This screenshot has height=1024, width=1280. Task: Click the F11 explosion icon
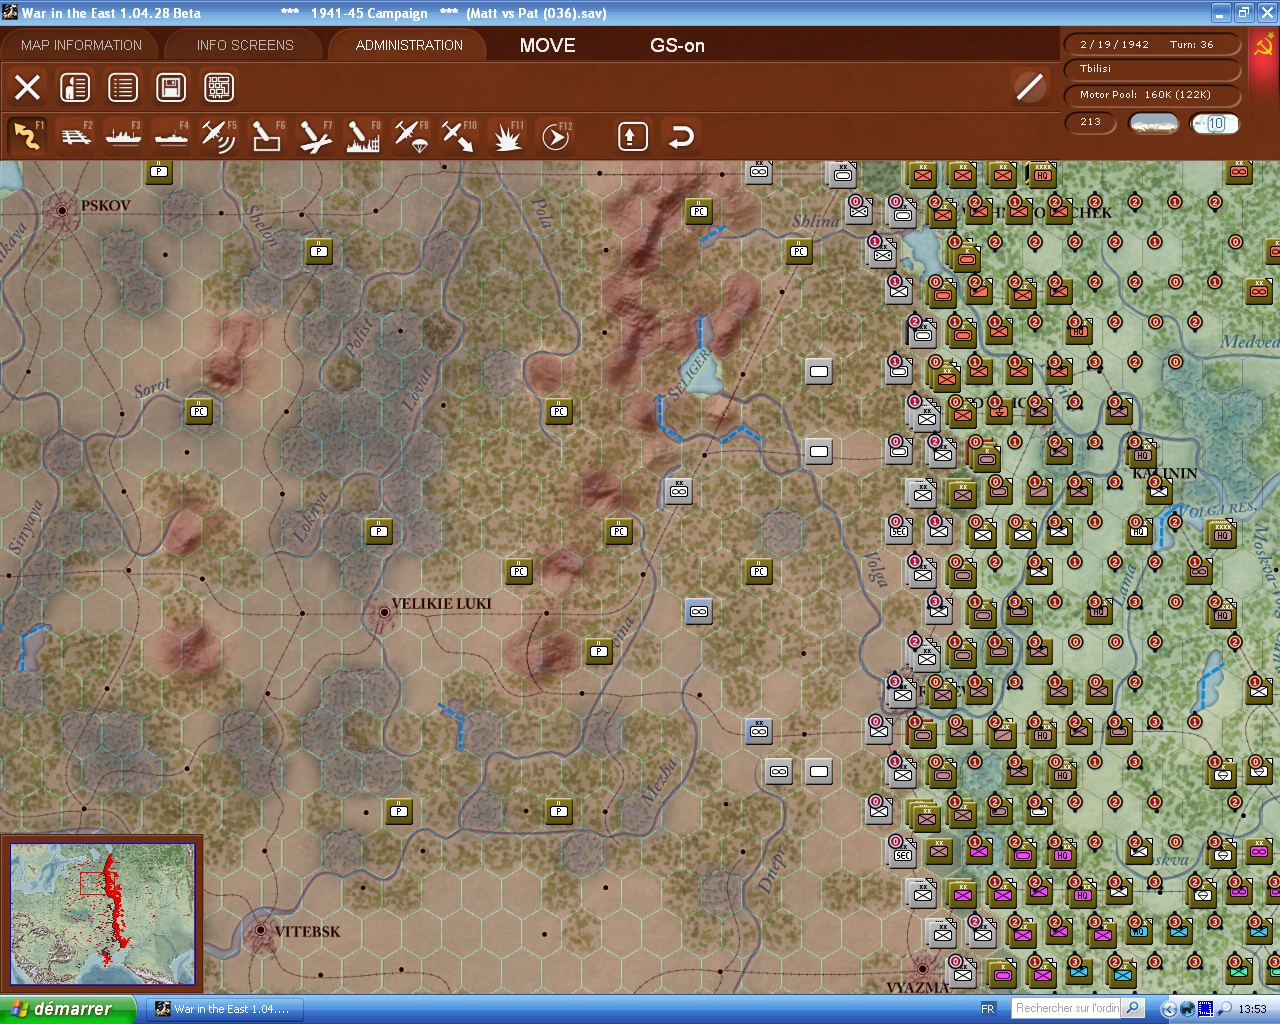[507, 136]
